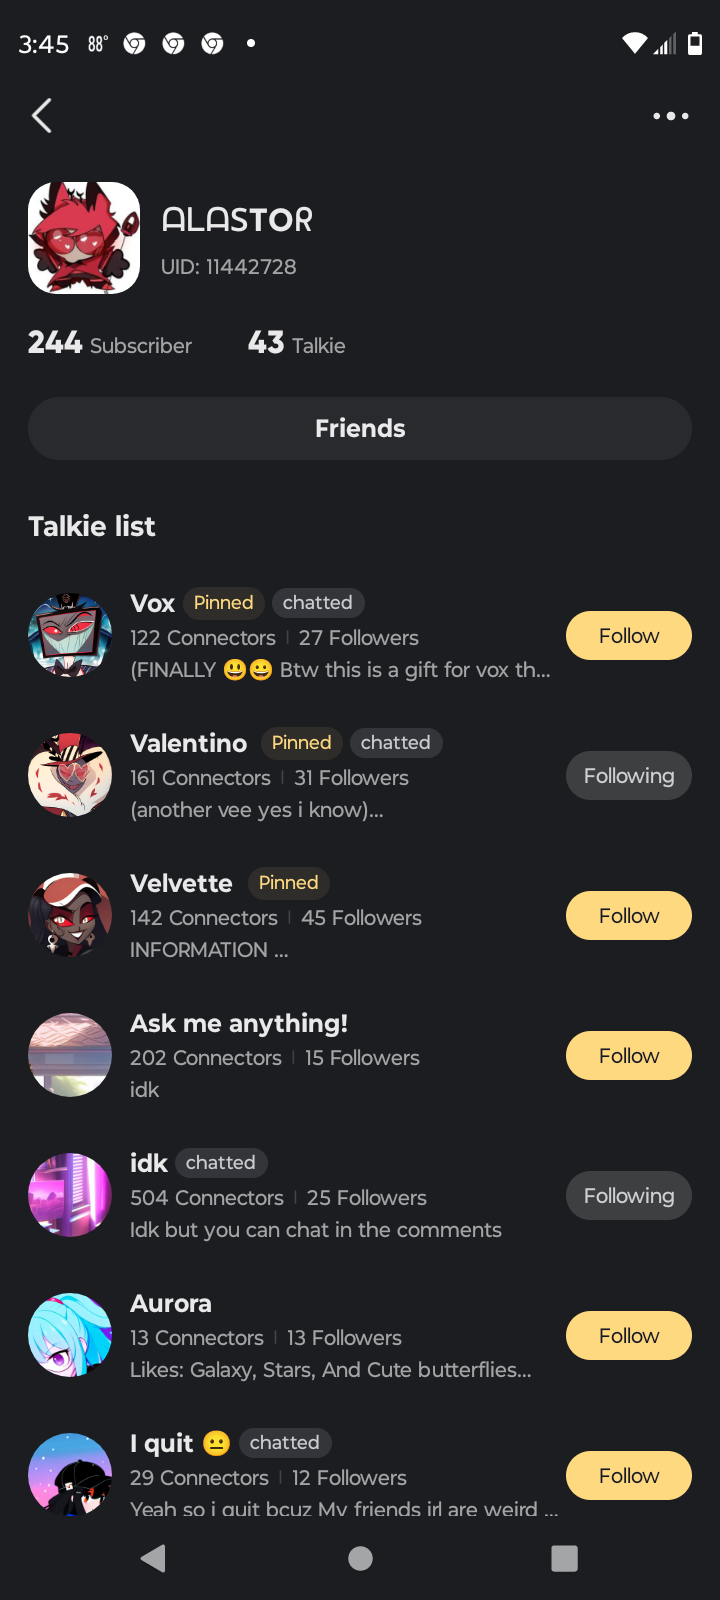Unfollow Valentino via Following button

coord(628,776)
